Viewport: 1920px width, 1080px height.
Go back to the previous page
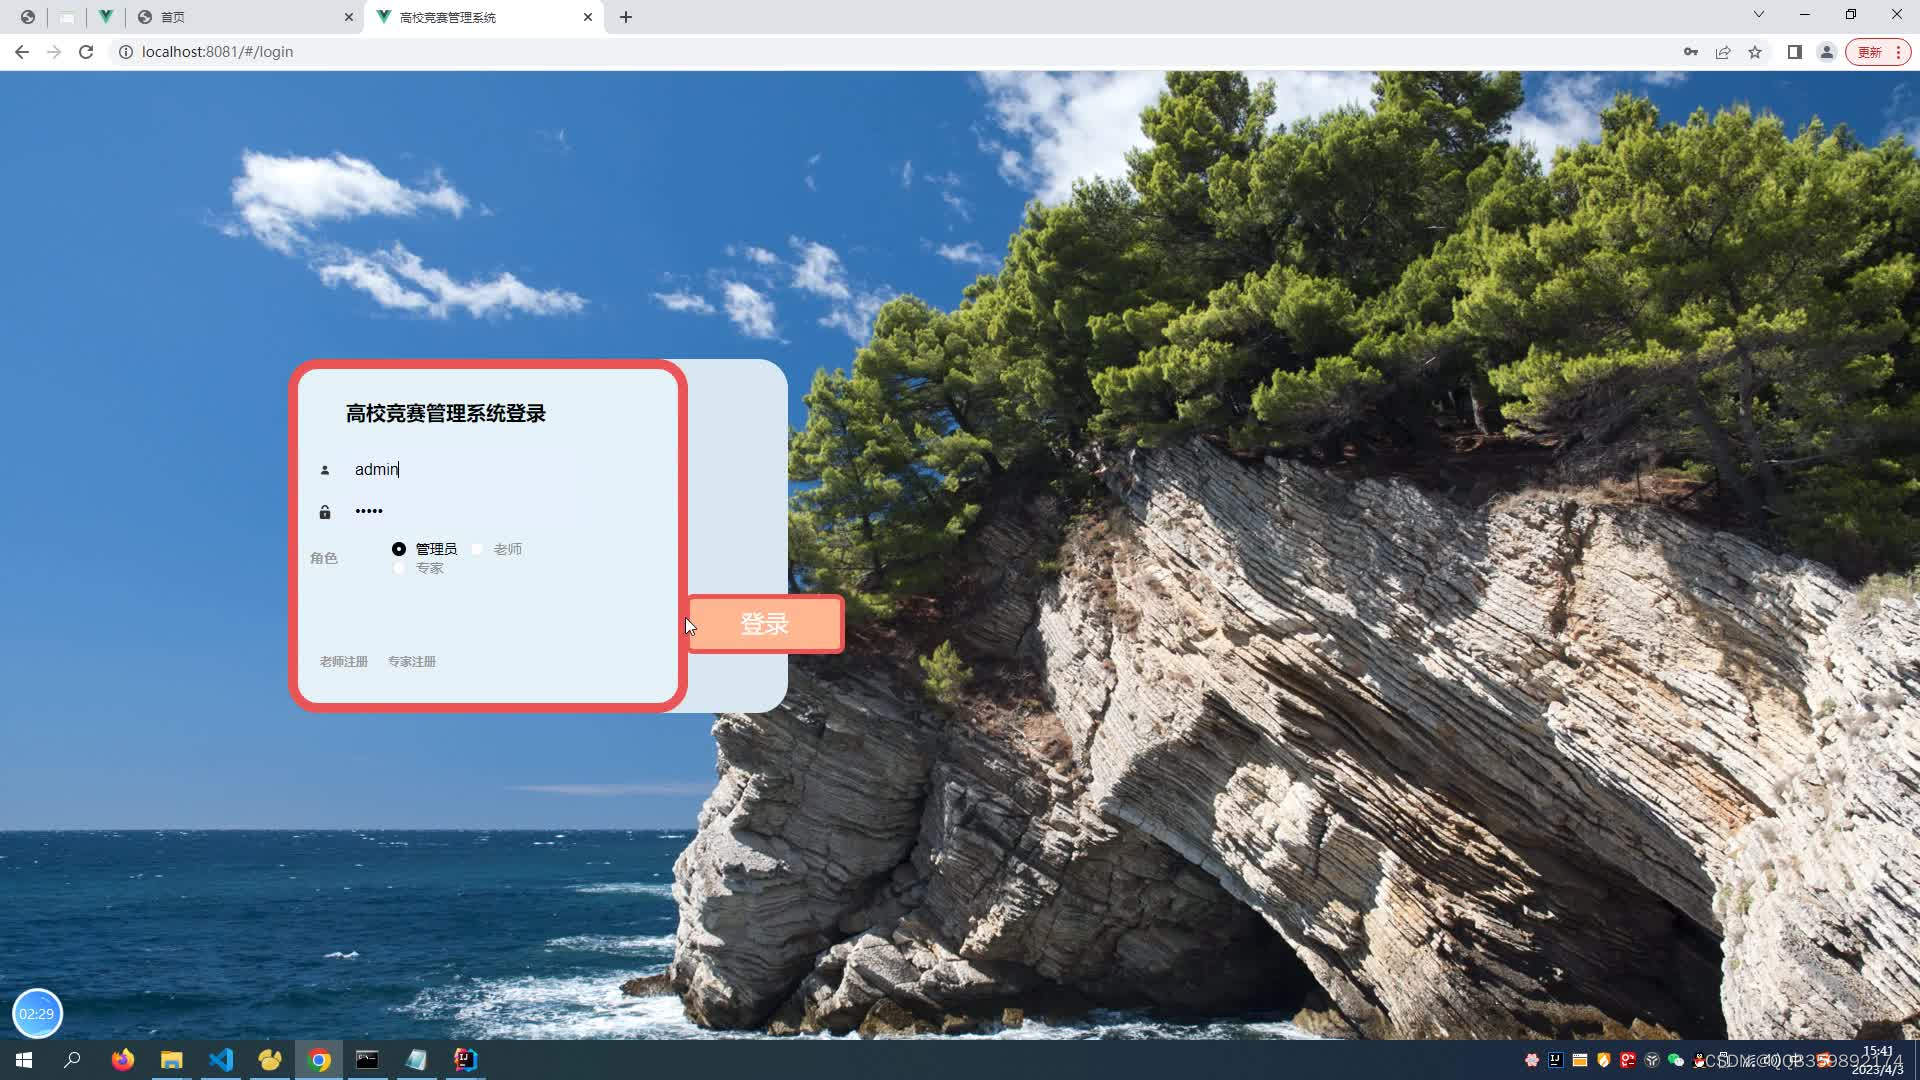coord(22,52)
